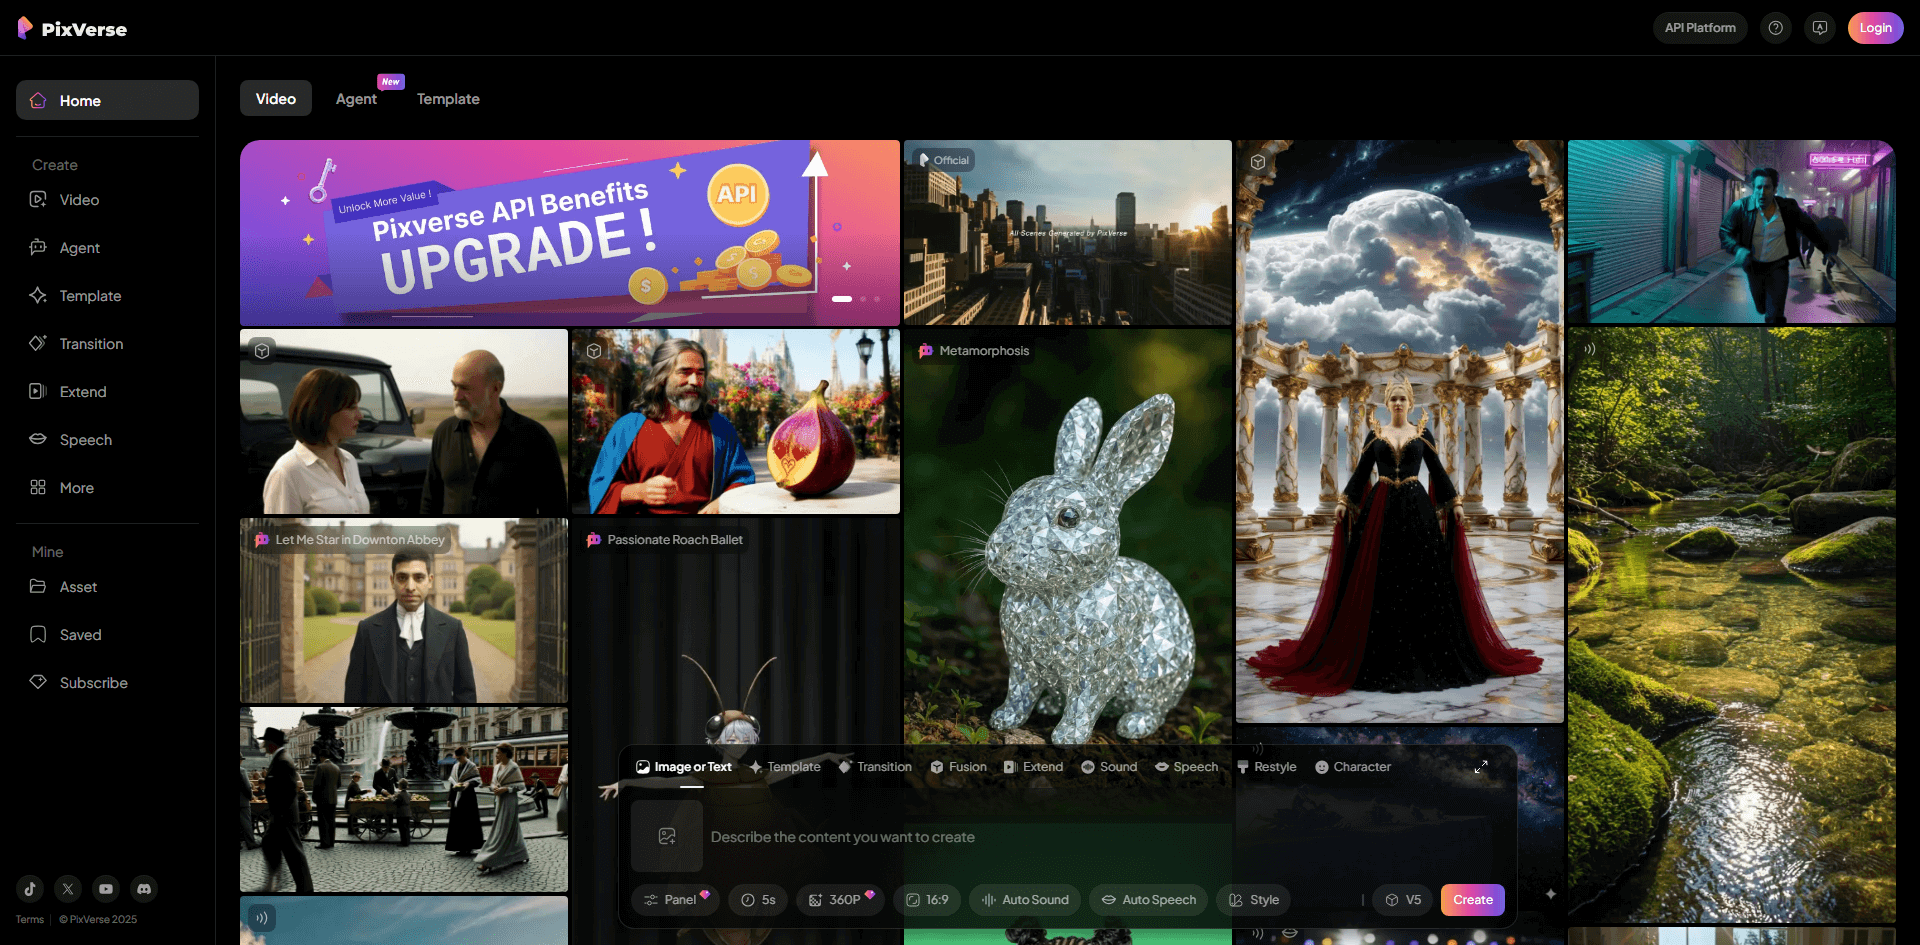Image resolution: width=1920 pixels, height=945 pixels.
Task: Click the sparkle icon beside the Create button
Action: tap(1550, 894)
